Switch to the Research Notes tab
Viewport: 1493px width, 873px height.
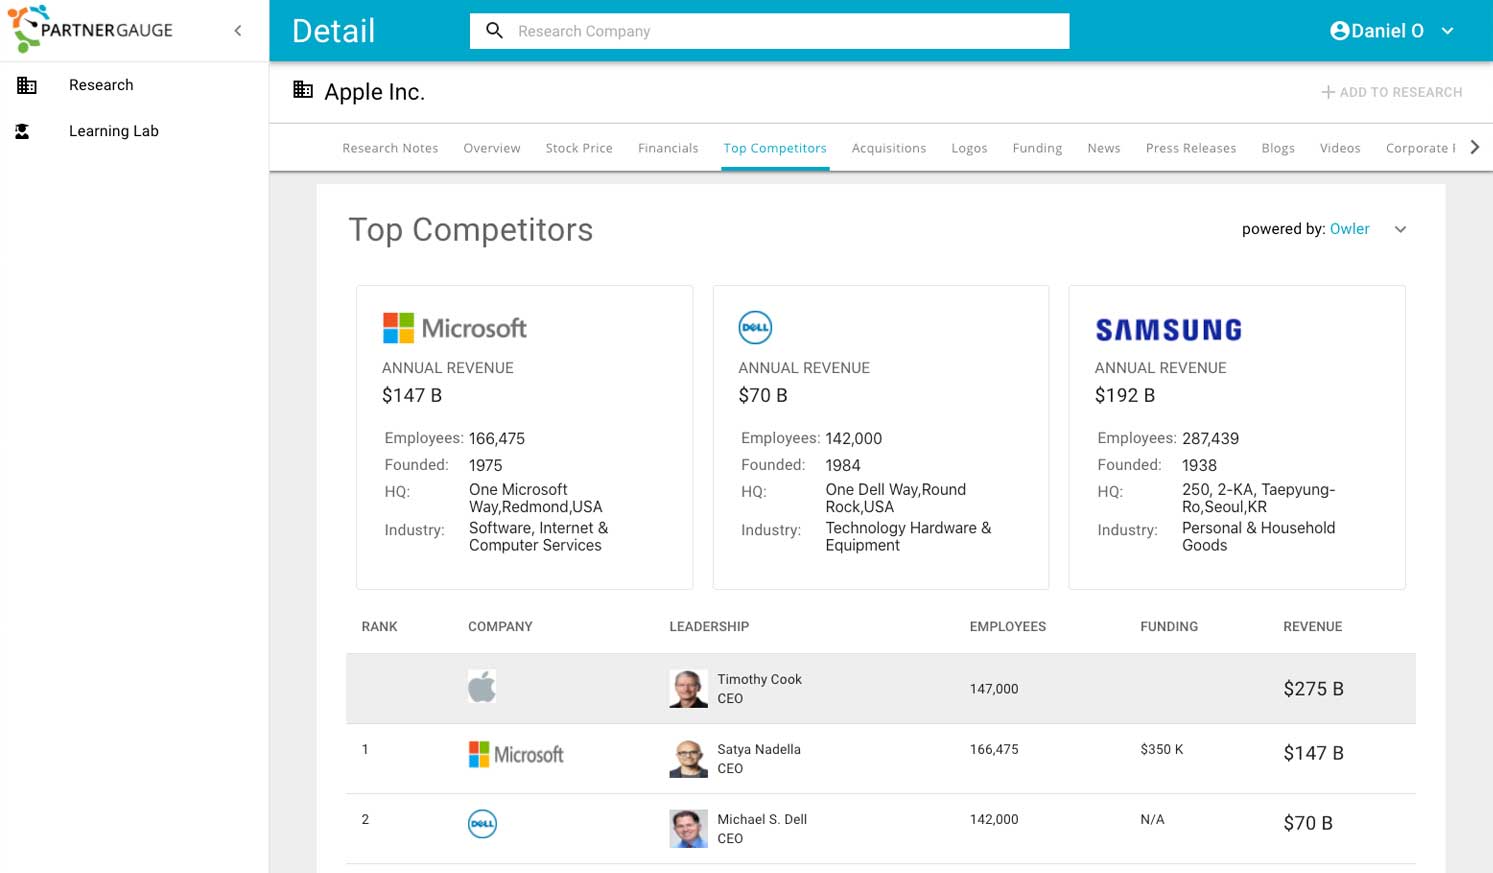point(390,148)
